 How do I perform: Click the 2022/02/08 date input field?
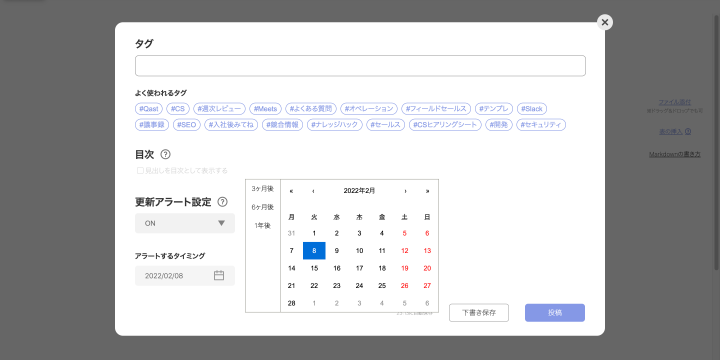pyautogui.click(x=185, y=276)
